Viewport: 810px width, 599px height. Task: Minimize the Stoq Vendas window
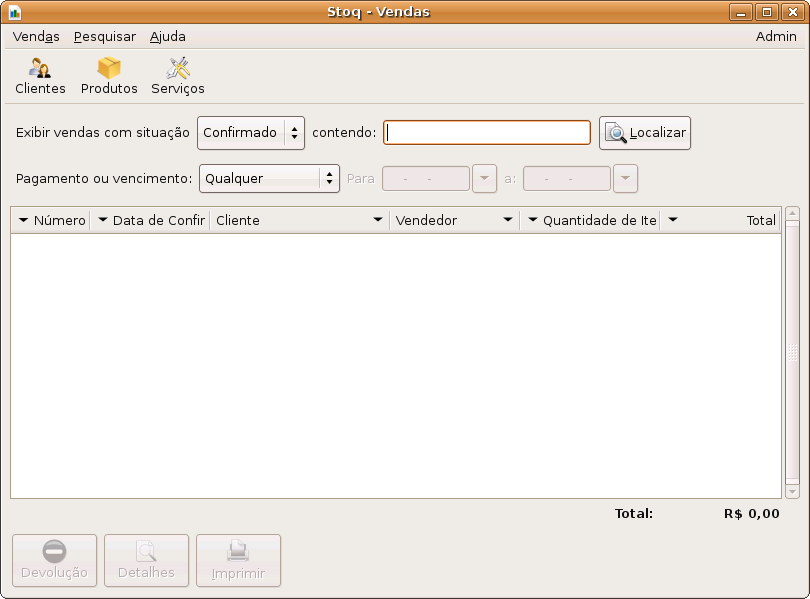[741, 12]
